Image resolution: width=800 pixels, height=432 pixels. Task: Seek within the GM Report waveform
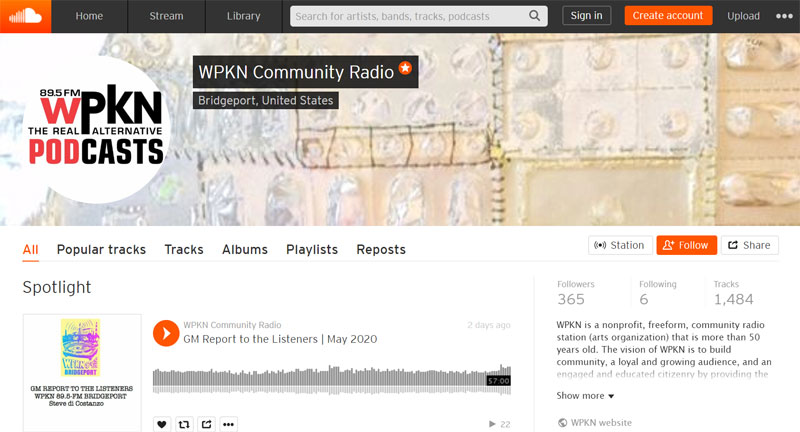tap(332, 380)
